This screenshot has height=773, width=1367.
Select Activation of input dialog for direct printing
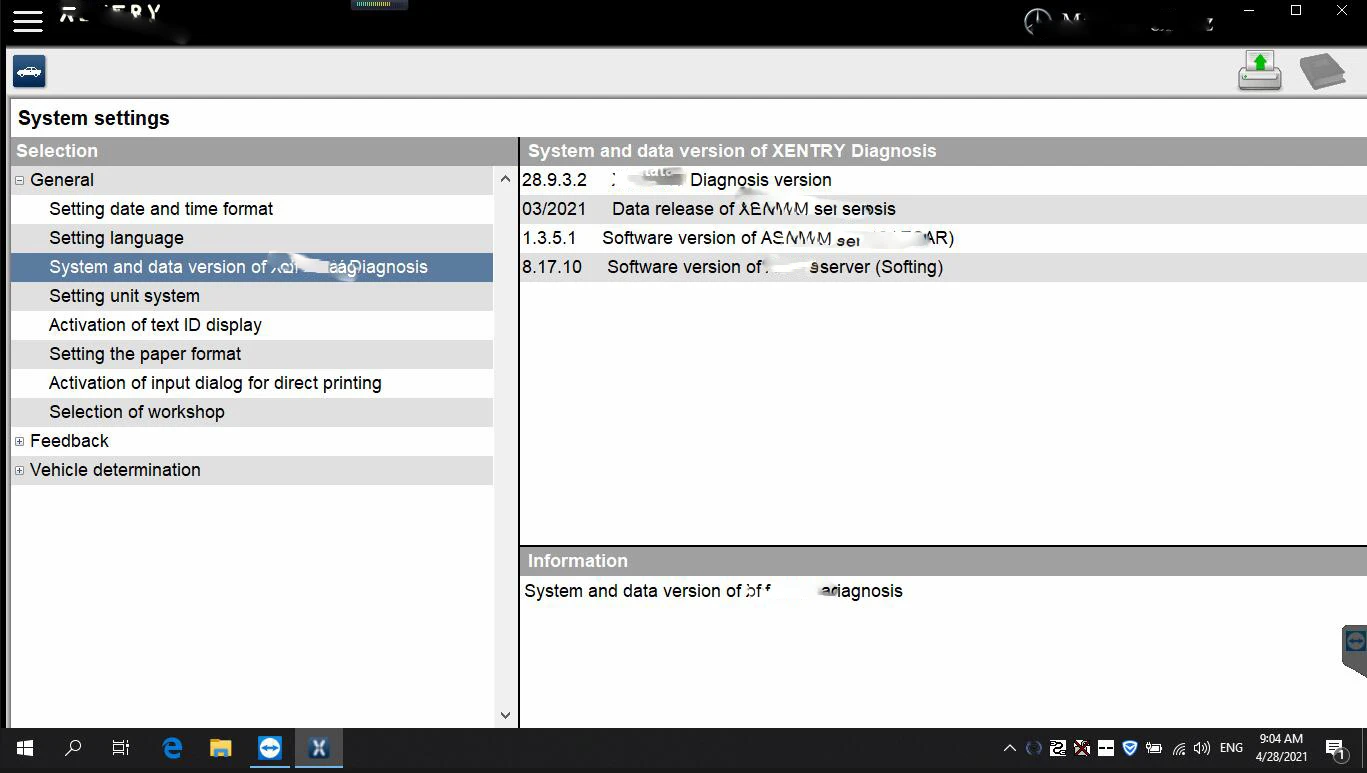252,383
